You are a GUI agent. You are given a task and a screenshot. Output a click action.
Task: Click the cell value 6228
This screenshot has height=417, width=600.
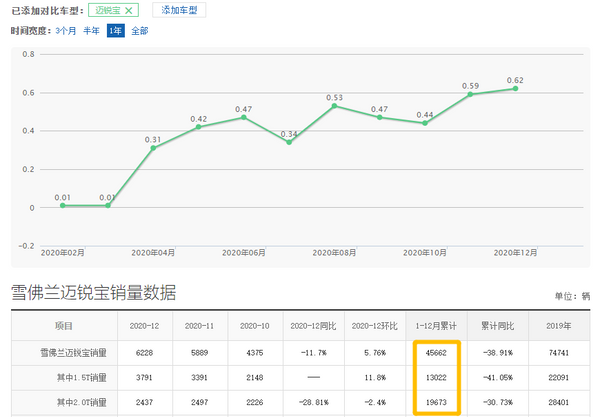144,353
